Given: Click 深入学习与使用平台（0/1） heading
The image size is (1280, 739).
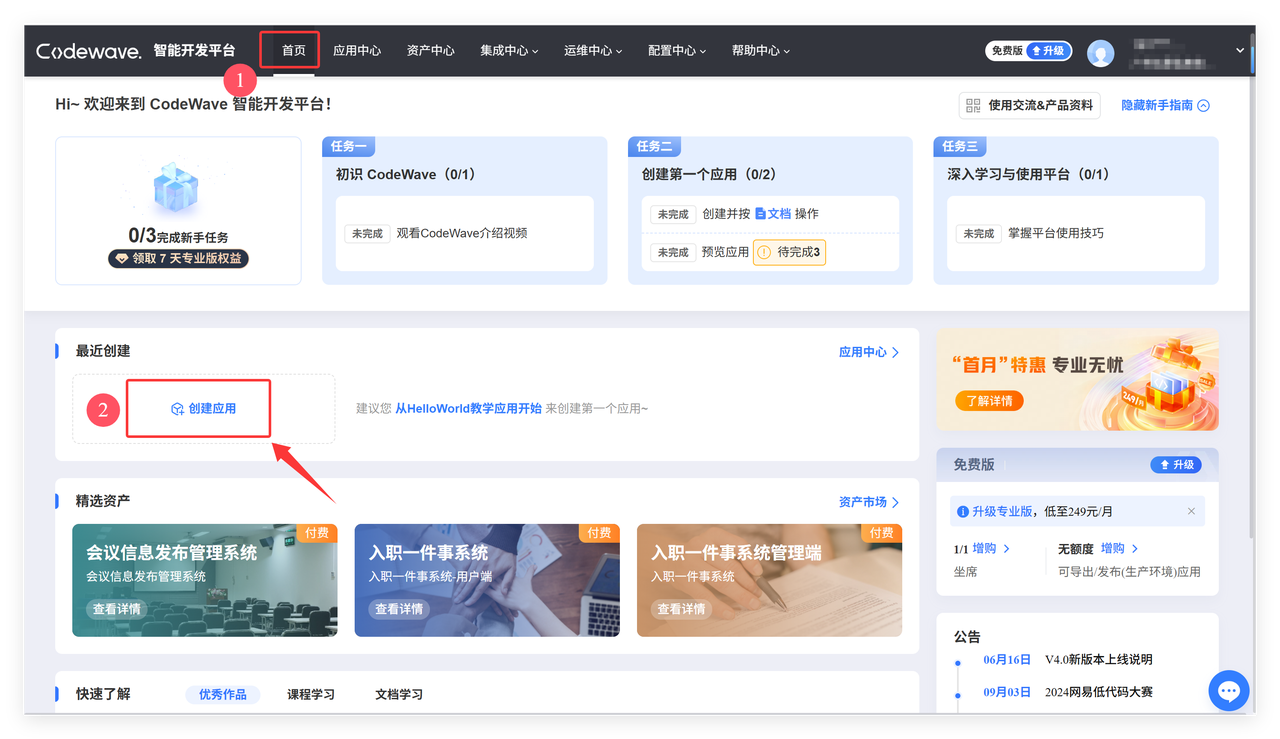Looking at the screenshot, I should click(1031, 174).
